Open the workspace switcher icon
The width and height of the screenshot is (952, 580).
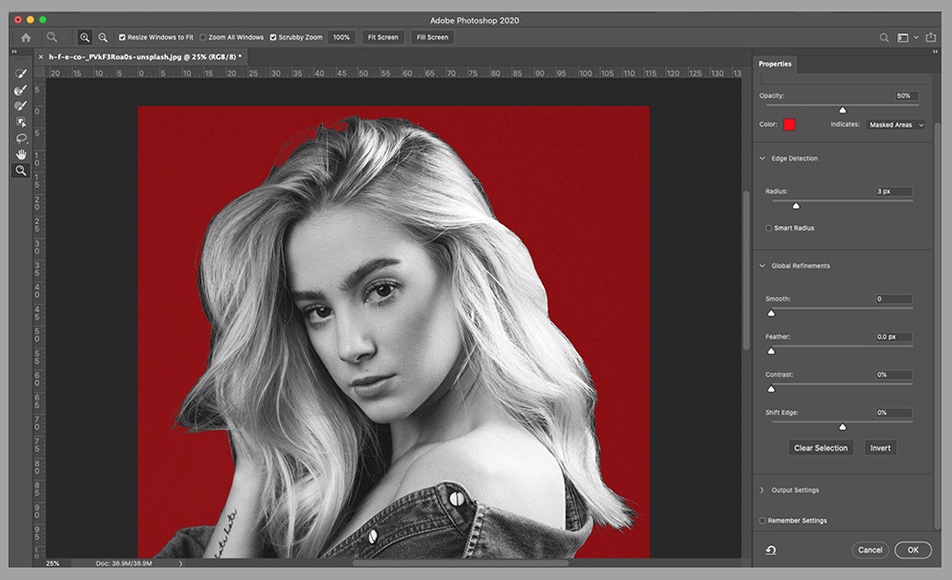click(903, 38)
